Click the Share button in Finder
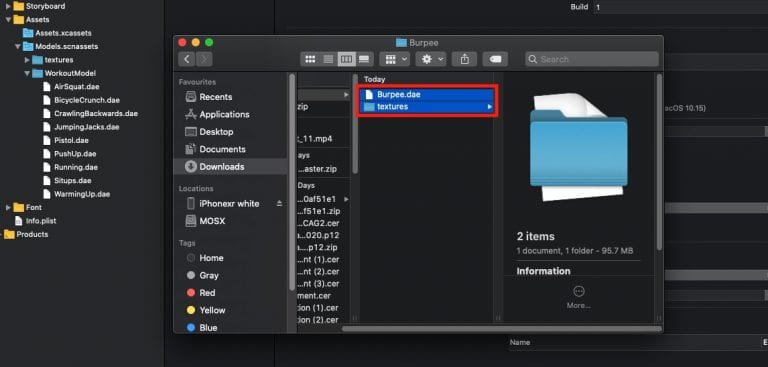 coord(465,59)
